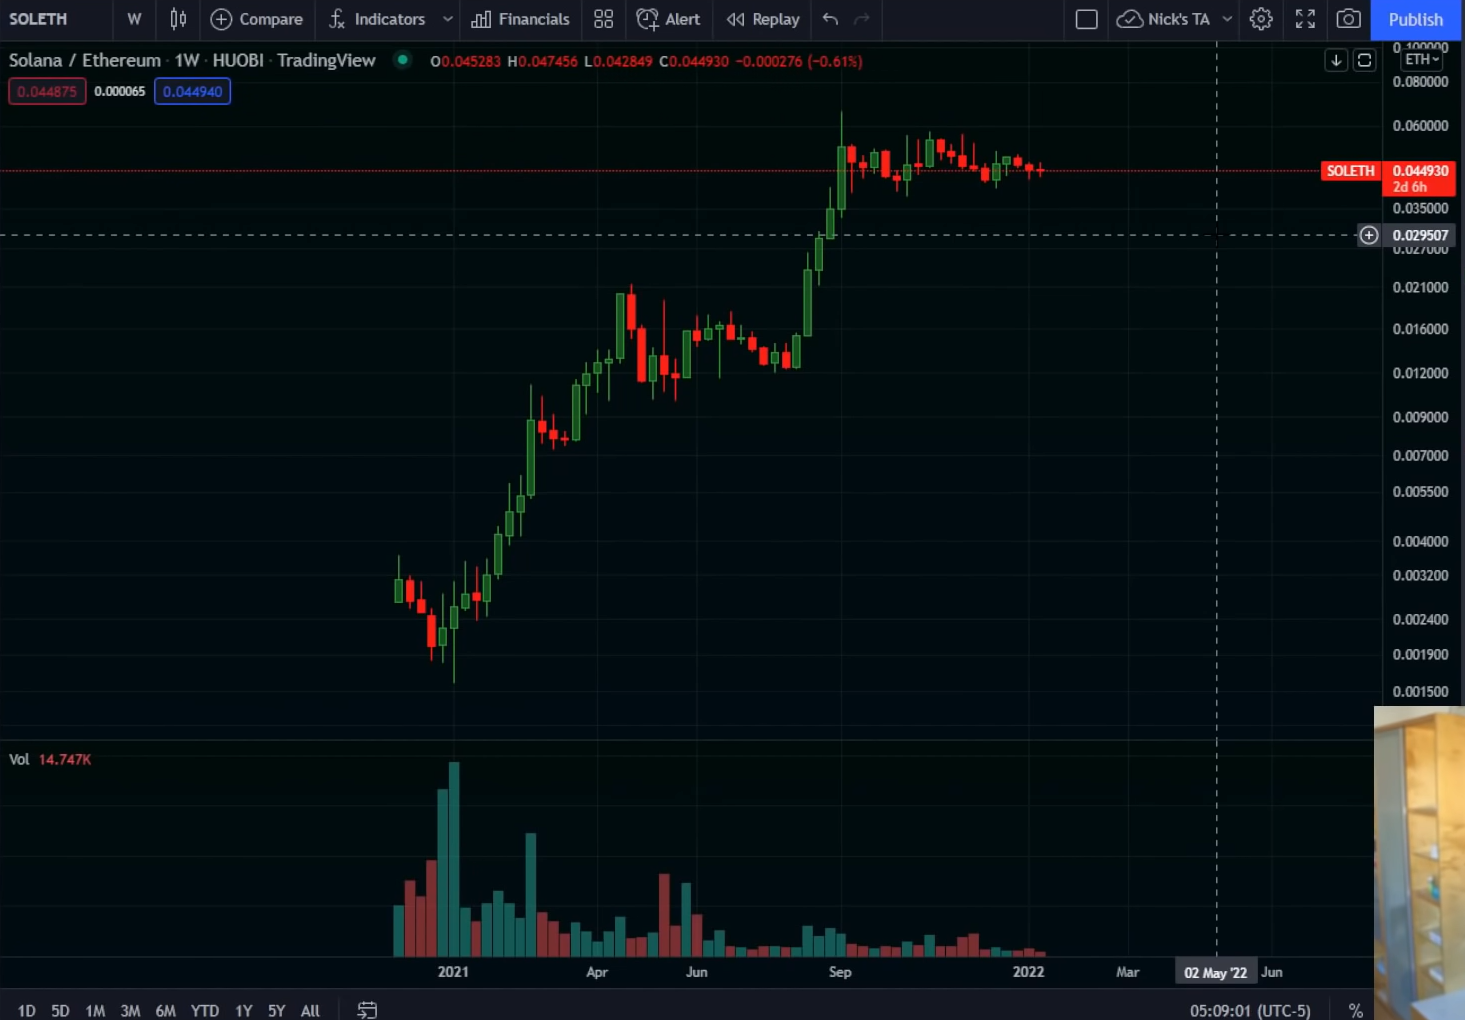Click the 02 May '22 date label

pyautogui.click(x=1215, y=972)
